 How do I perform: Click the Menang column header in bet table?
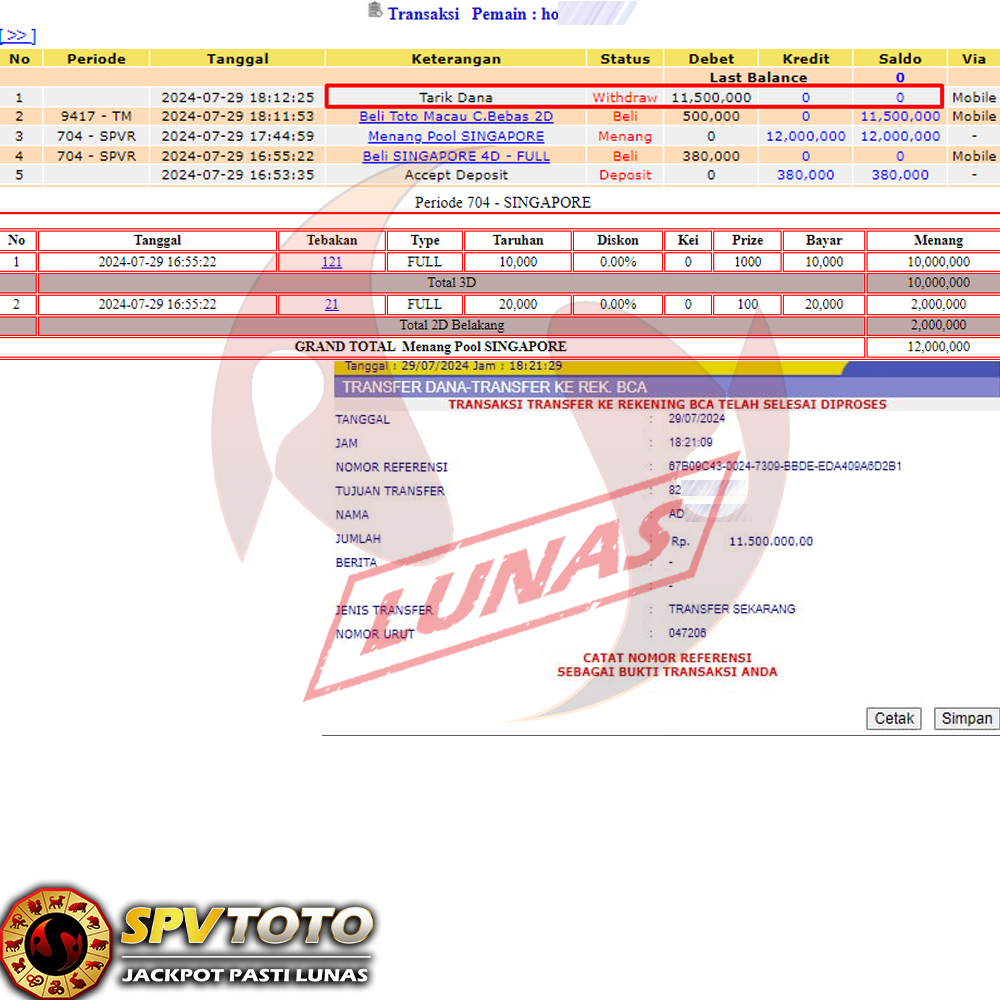point(938,240)
